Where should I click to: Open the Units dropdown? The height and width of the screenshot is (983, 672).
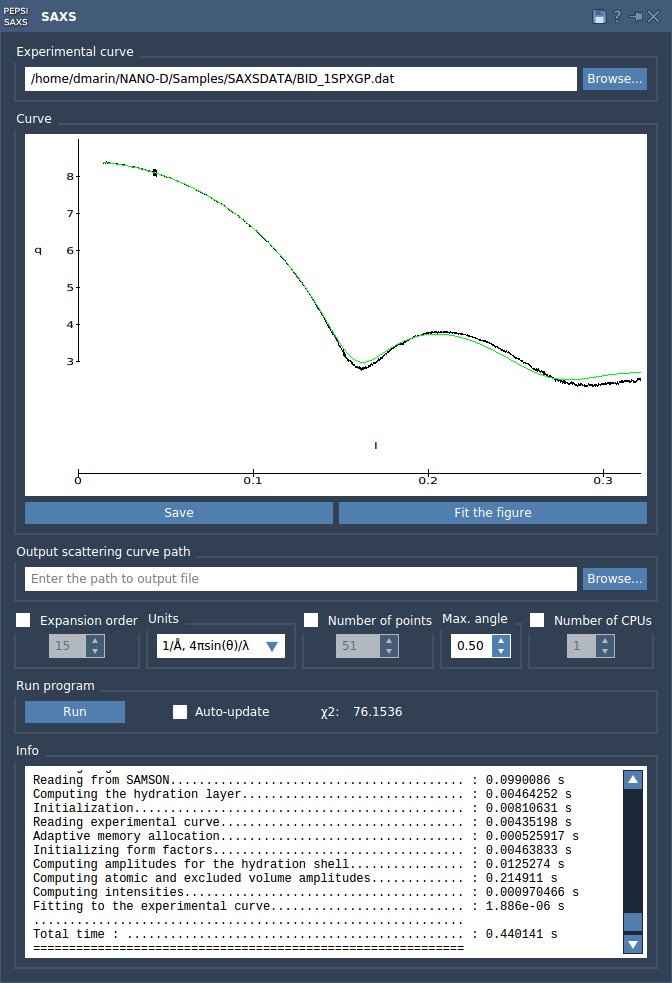coord(221,646)
